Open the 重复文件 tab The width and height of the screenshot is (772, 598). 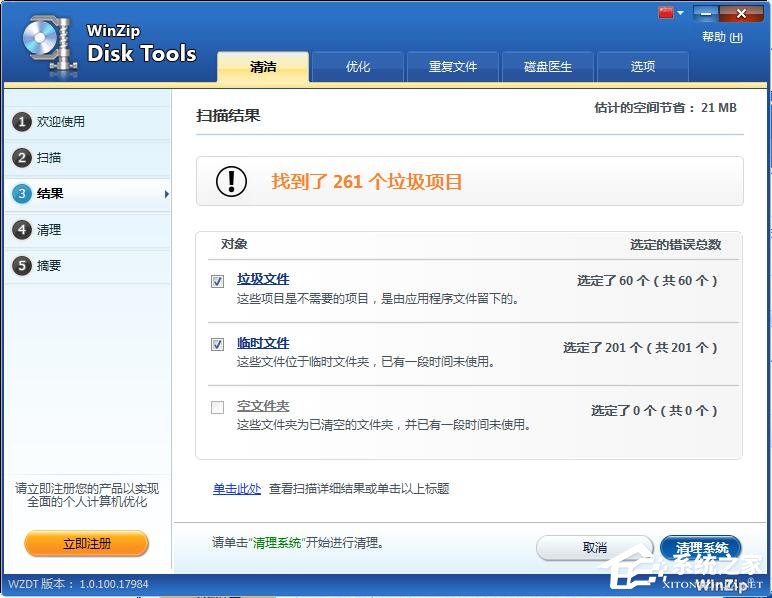pos(452,66)
